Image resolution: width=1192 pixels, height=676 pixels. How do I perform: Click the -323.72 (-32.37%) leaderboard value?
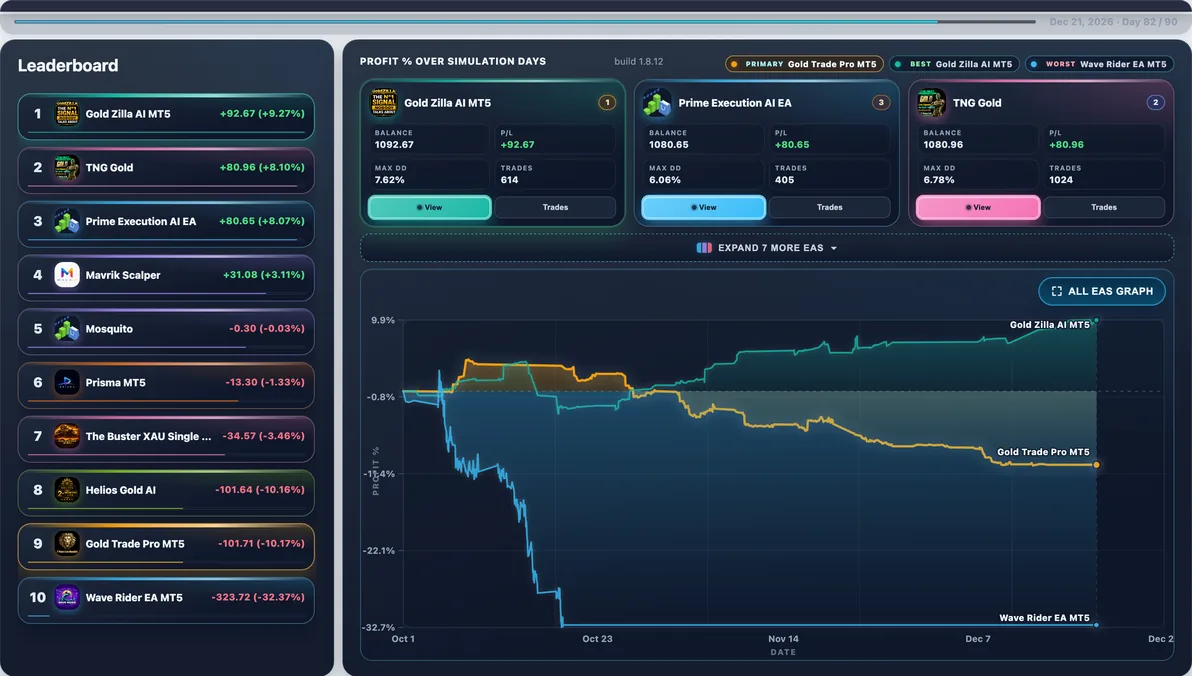click(x=258, y=597)
